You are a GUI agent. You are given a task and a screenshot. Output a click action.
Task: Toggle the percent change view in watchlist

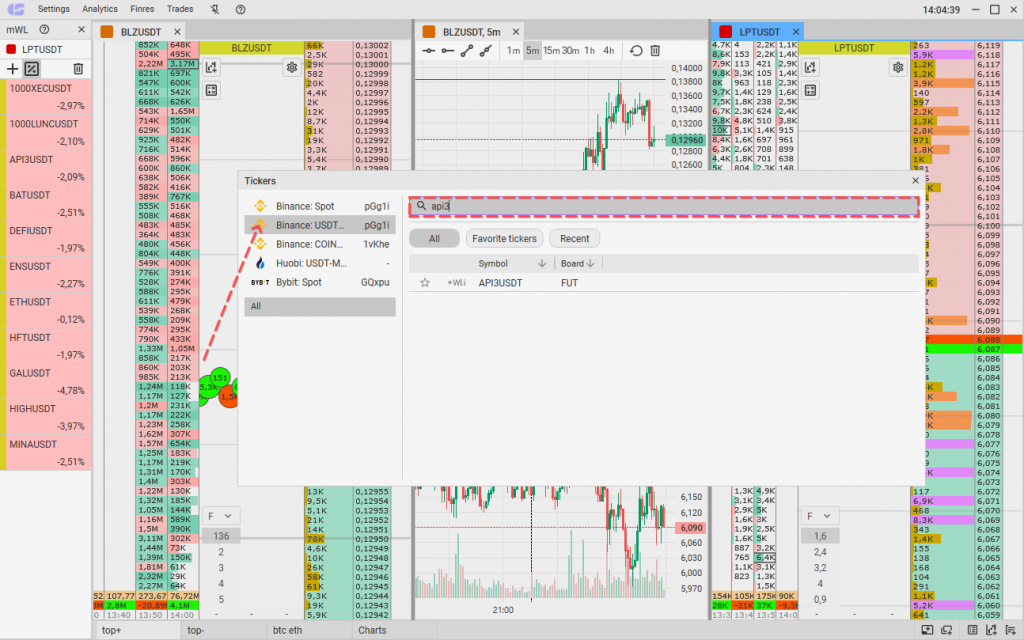point(31,69)
